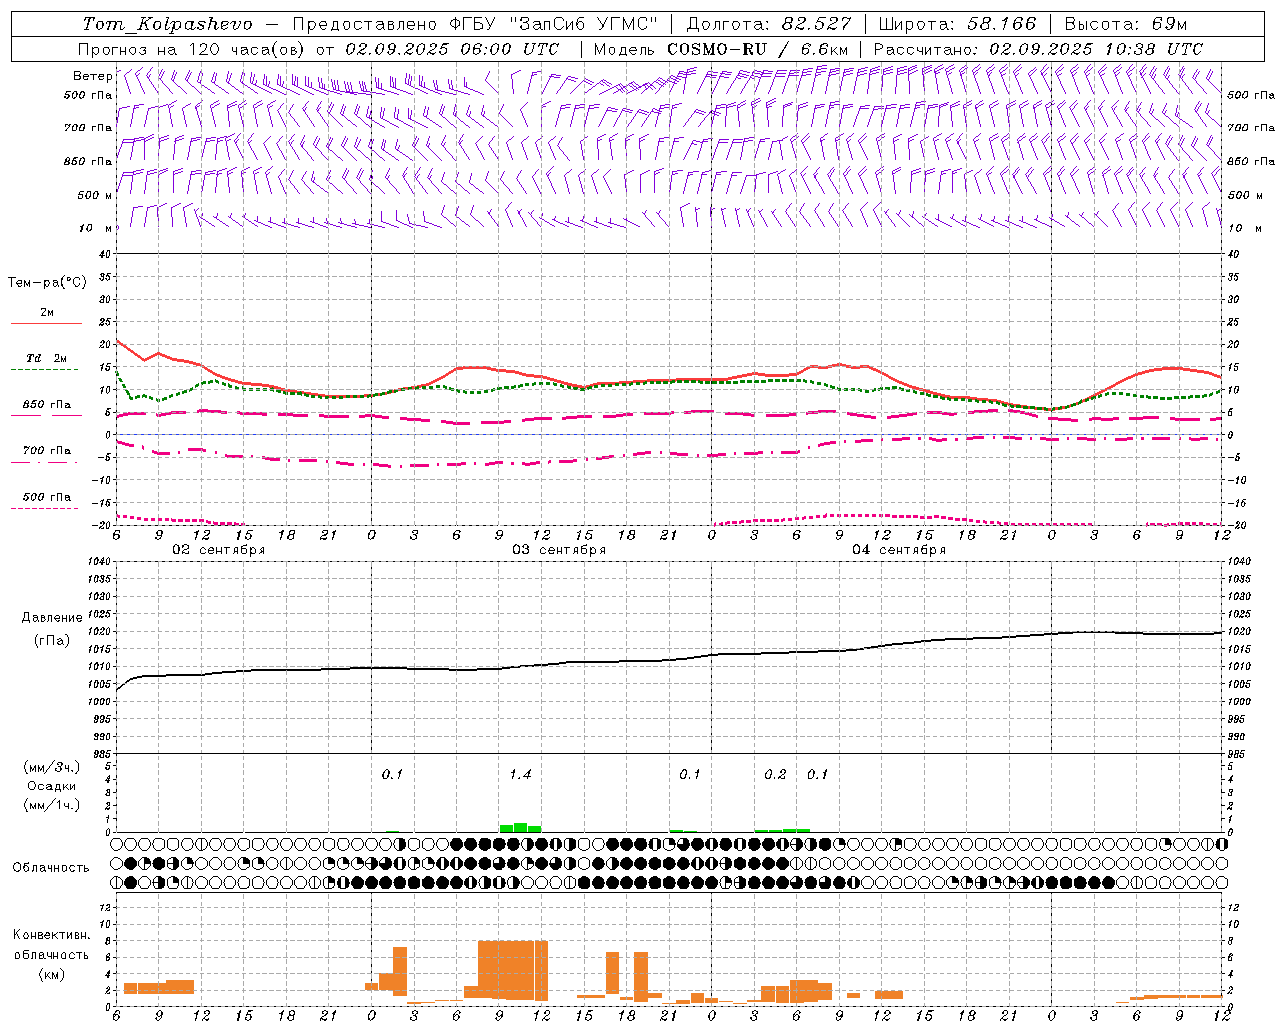
Task: Click the model name COSMO-RU / 6.6км
Action: [758, 49]
